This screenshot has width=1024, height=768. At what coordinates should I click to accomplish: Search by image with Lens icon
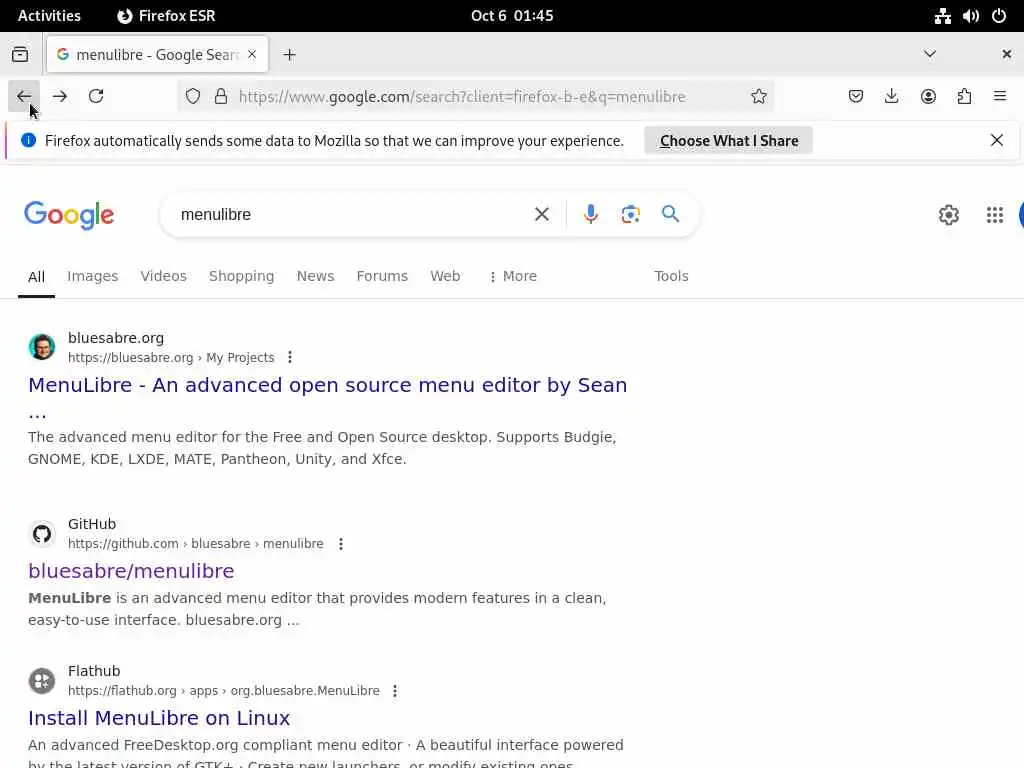pyautogui.click(x=630, y=214)
